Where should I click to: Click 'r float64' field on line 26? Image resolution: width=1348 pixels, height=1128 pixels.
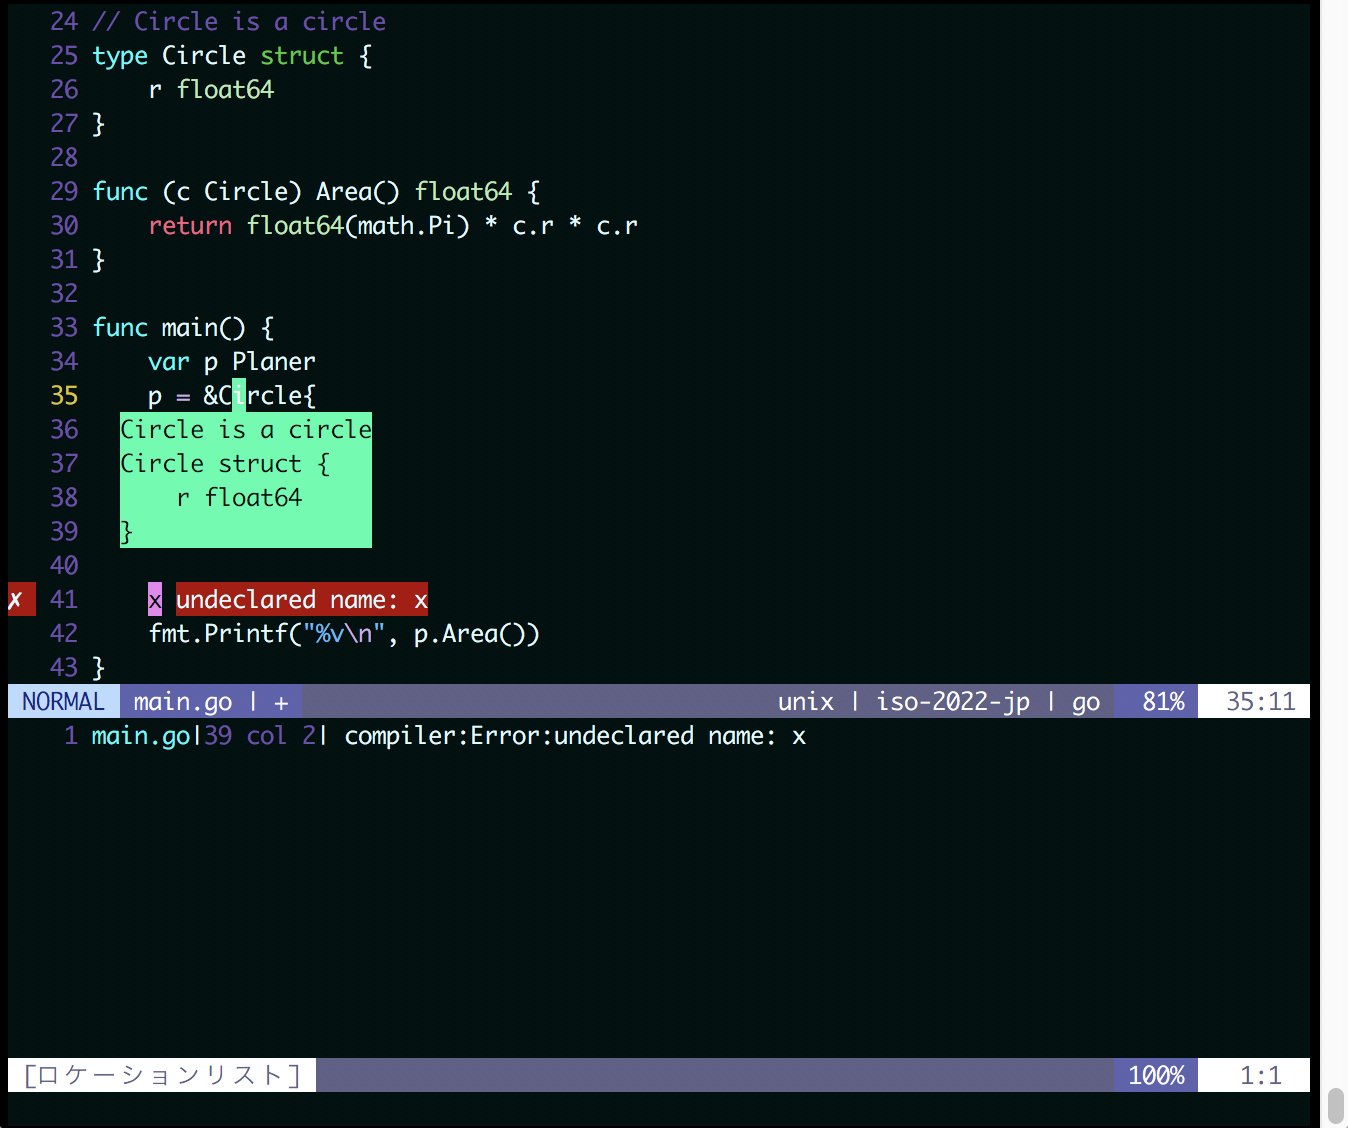tap(211, 89)
